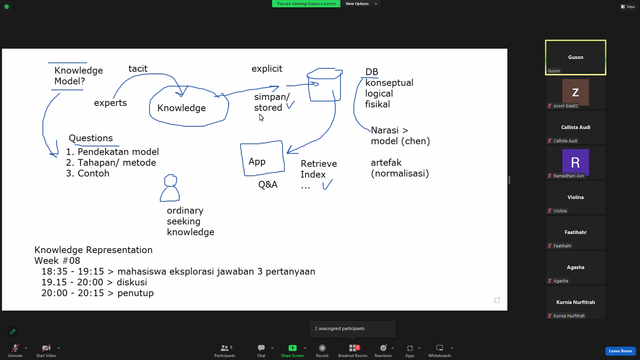The width and height of the screenshot is (640, 360).
Task: Click the 'Knowledge Representation' heading text
Action: coord(93,250)
